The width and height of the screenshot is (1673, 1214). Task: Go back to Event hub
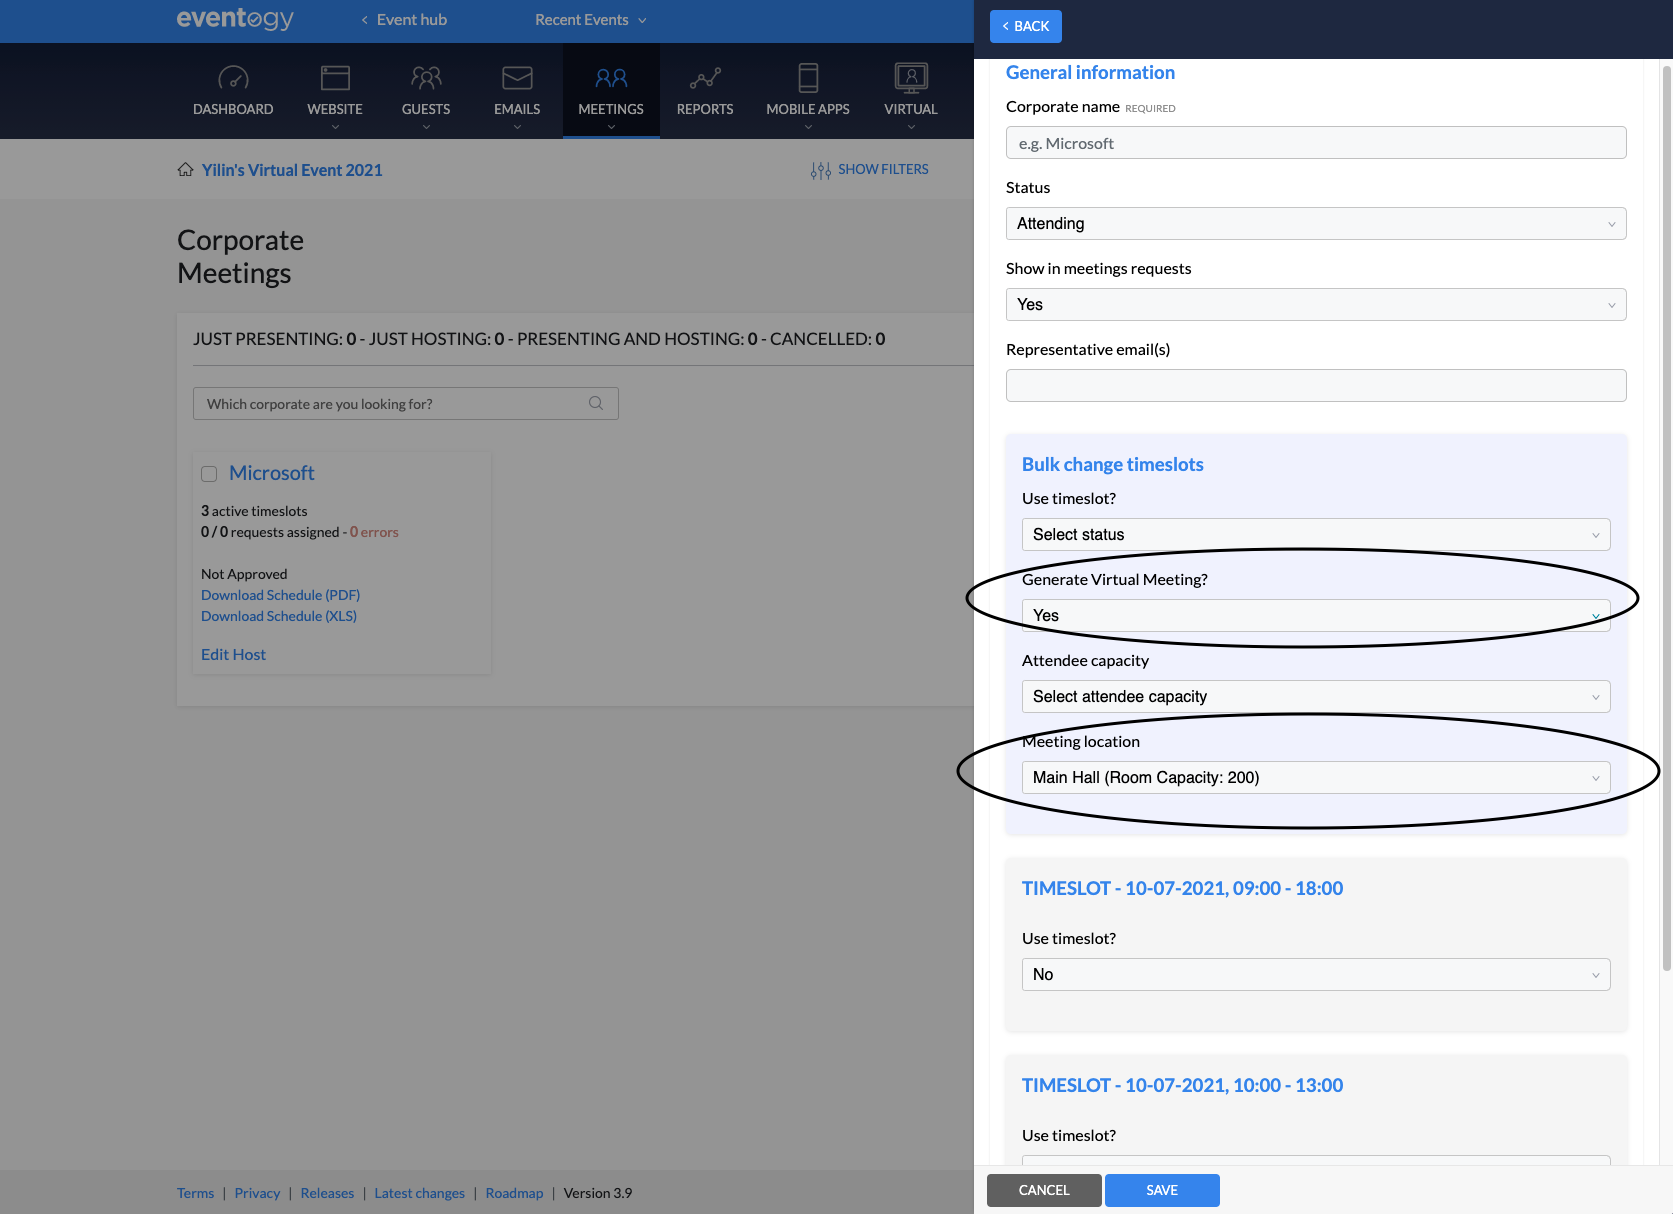[404, 20]
